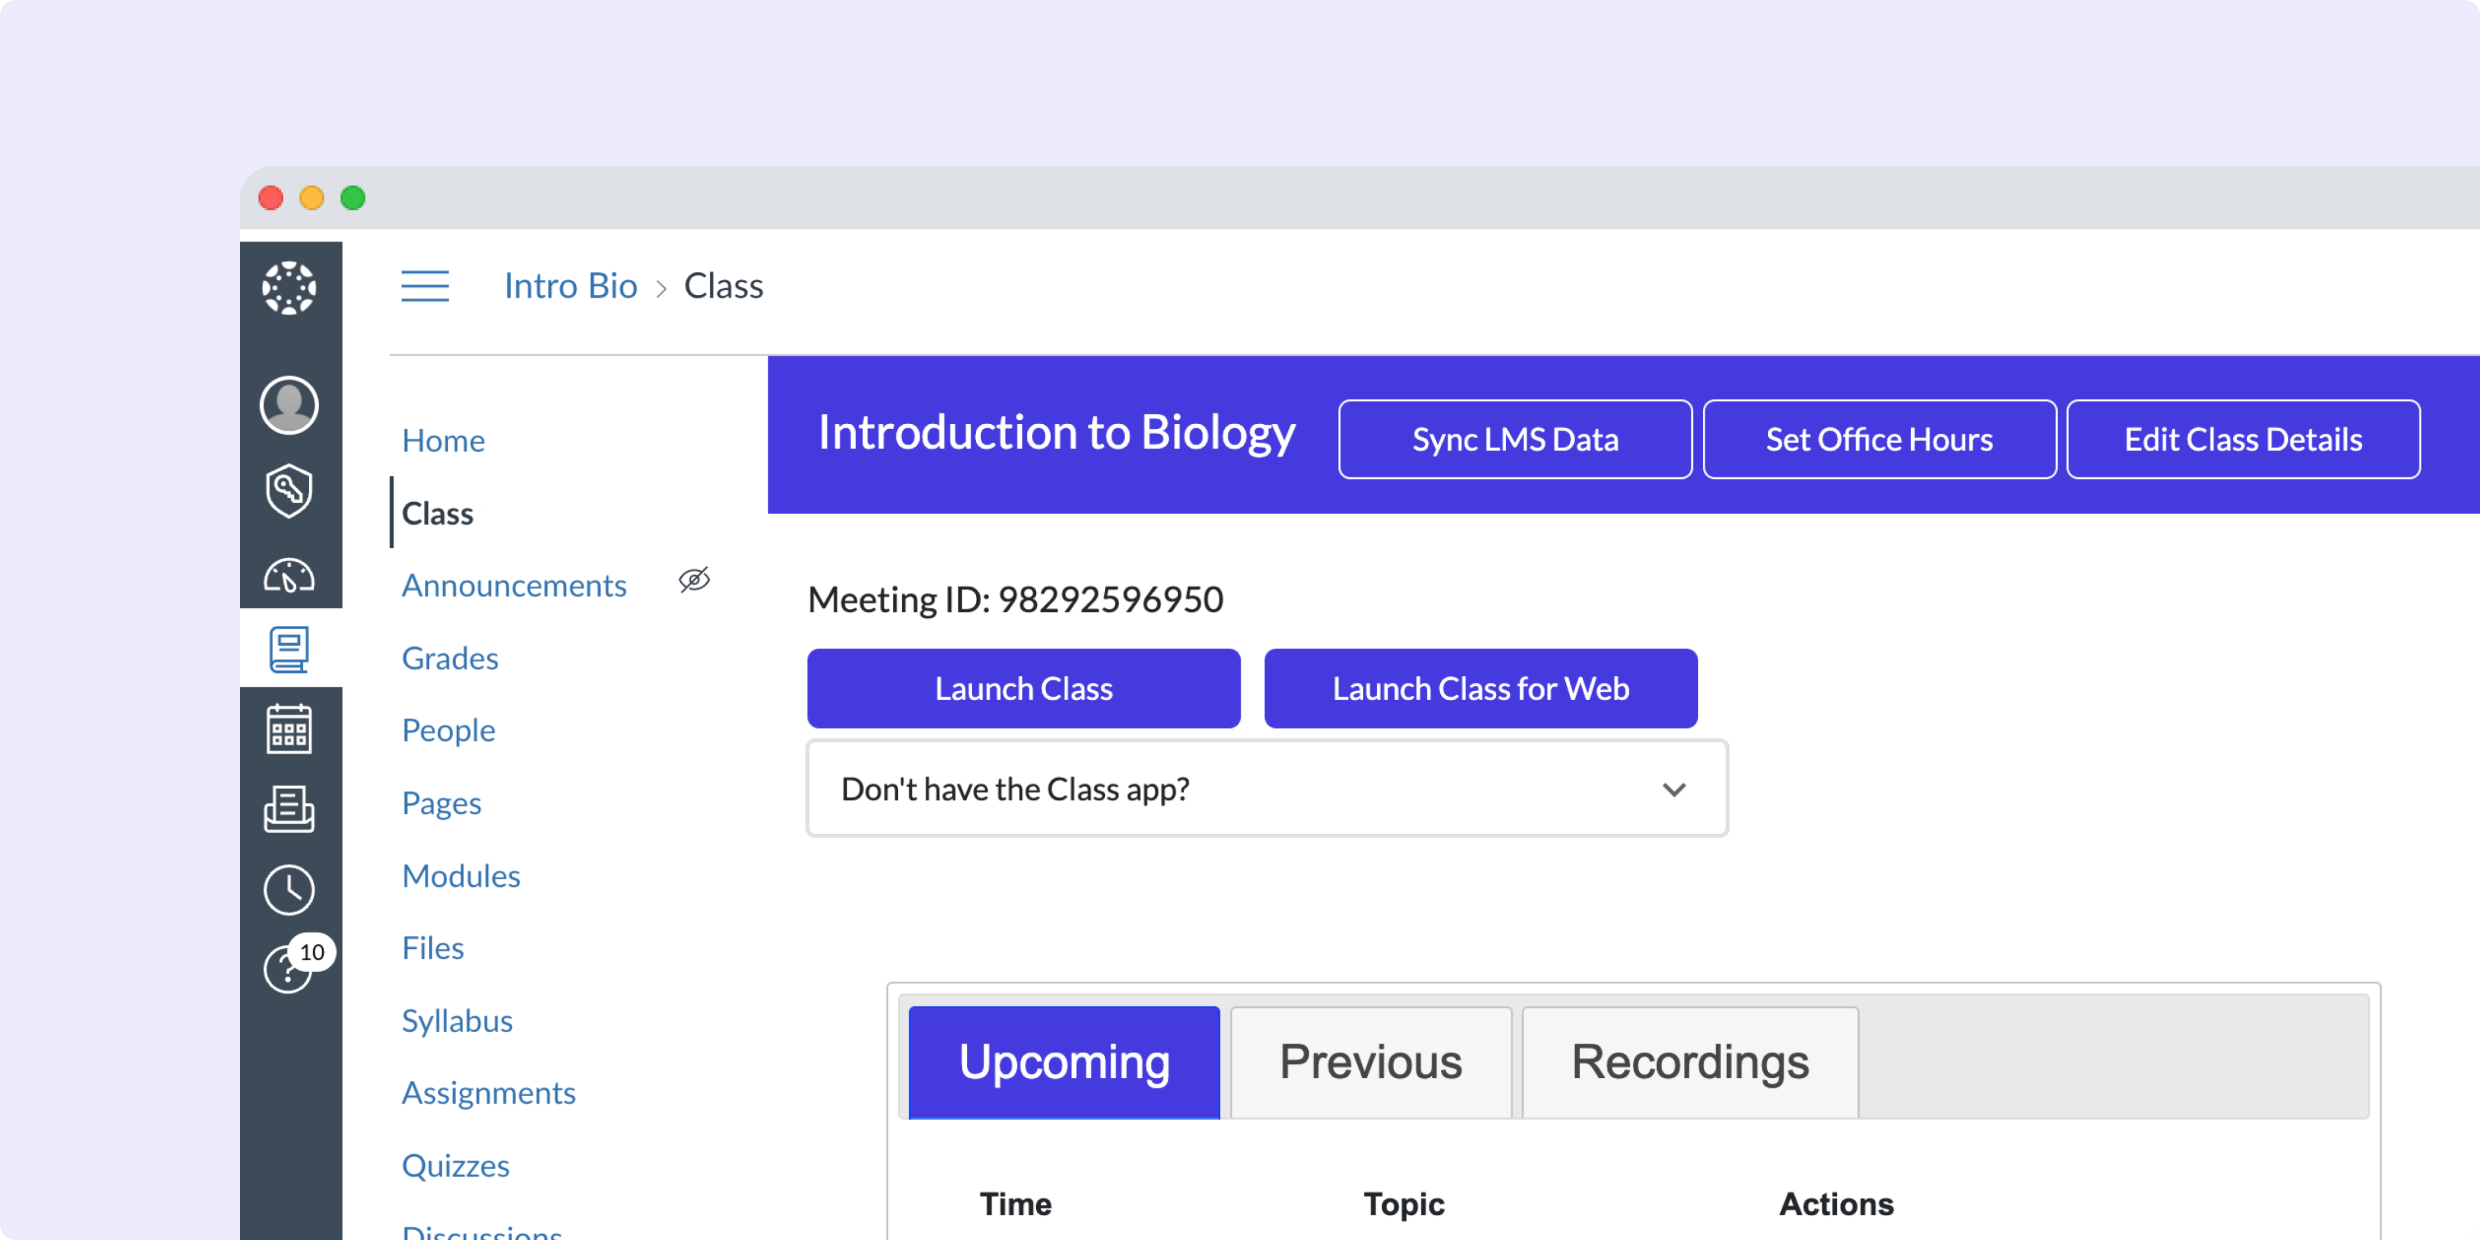This screenshot has width=2480, height=1240.
Task: Open the Dashboard gauge icon
Action: [x=290, y=575]
